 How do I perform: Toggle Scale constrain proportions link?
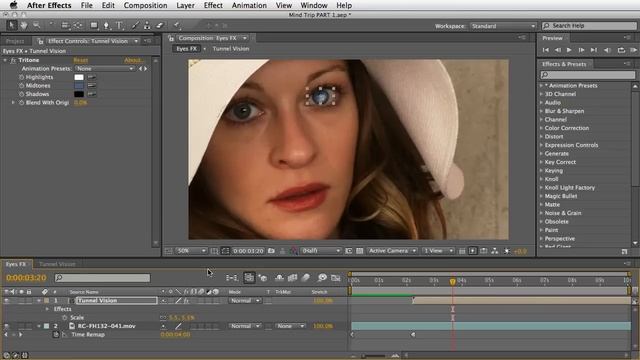[x=163, y=318]
